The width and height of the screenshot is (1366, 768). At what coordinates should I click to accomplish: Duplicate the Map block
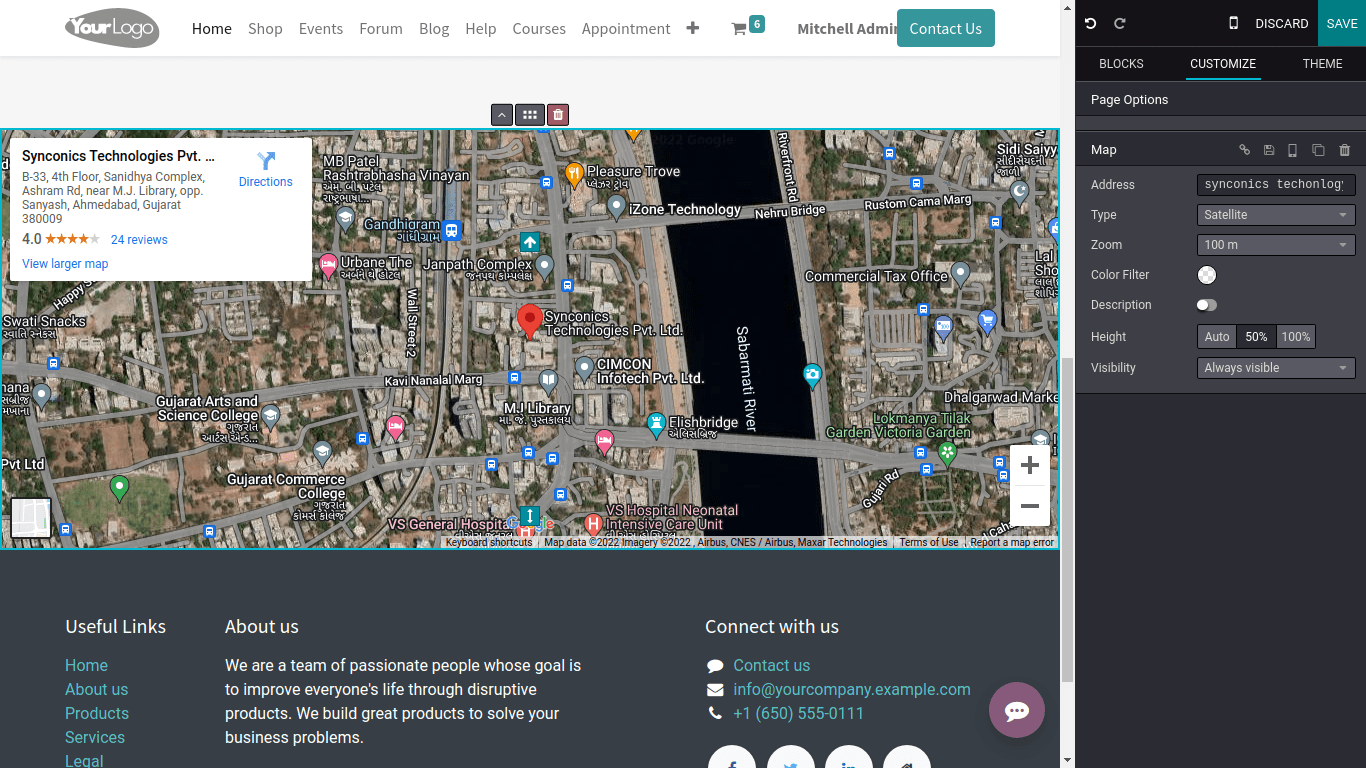(1318, 150)
